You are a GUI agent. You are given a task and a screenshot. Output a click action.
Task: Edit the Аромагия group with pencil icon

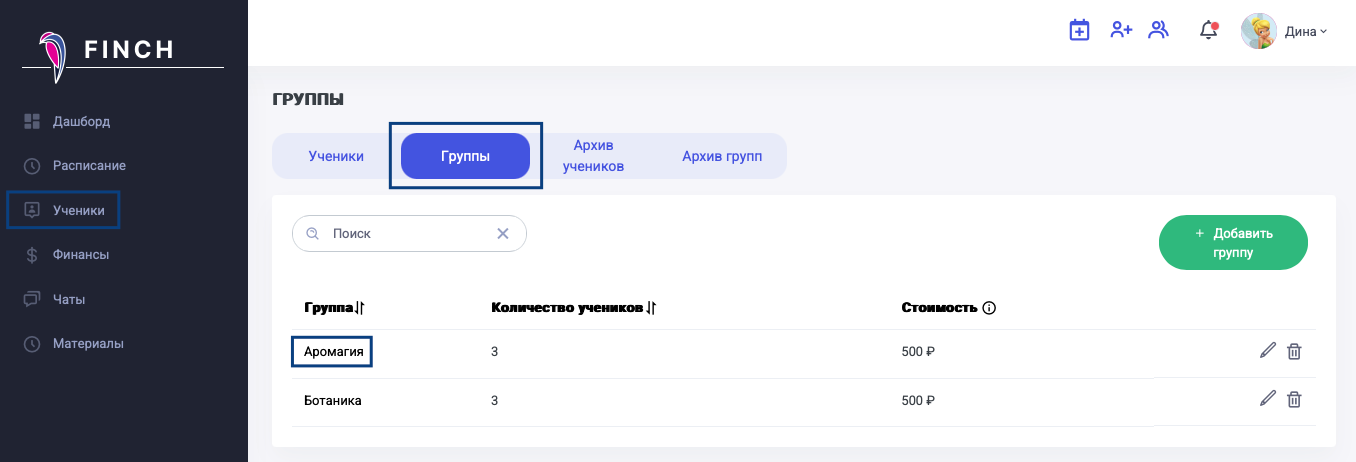[1268, 351]
